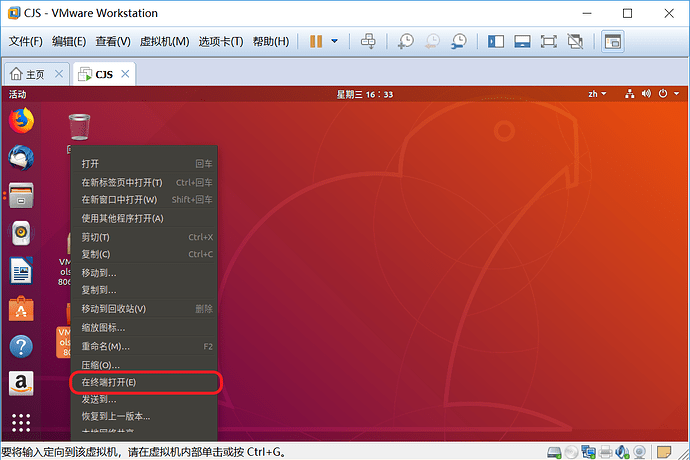690x460 pixels.
Task: Click the printer status bar icon
Action: pos(606,452)
